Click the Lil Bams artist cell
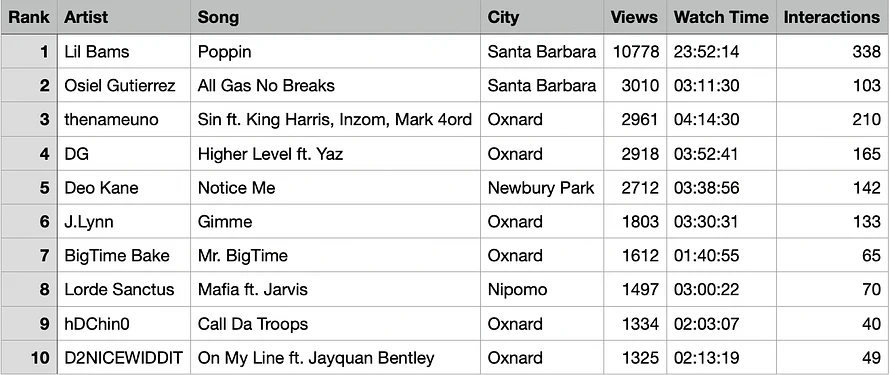Image resolution: width=890 pixels, height=375 pixels. tap(124, 52)
